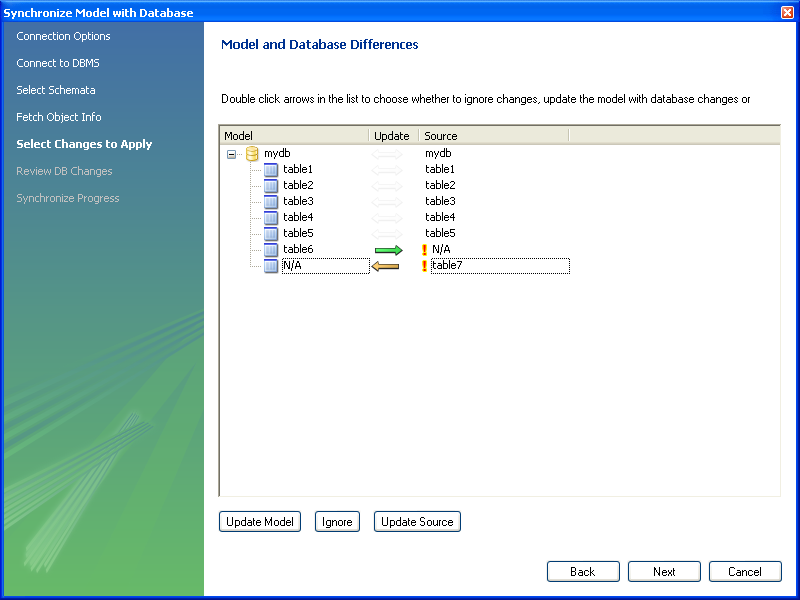Select the table5 table icon
The height and width of the screenshot is (600, 800).
coord(271,233)
